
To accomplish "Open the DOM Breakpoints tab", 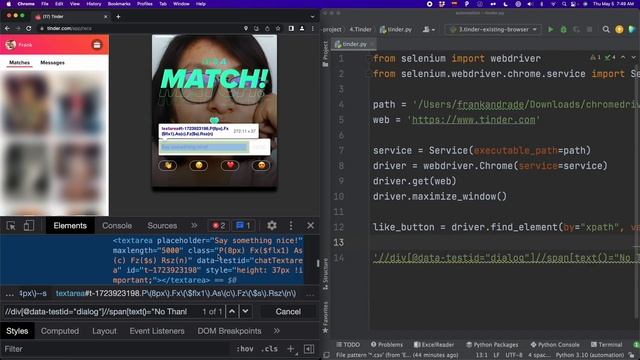I will pos(229,331).
